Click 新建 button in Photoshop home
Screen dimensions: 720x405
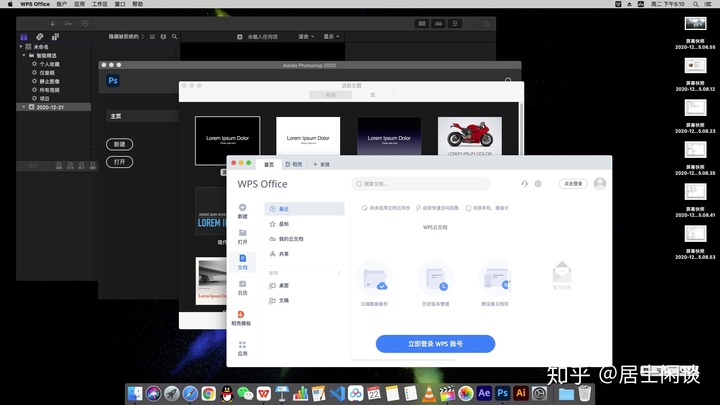119,144
